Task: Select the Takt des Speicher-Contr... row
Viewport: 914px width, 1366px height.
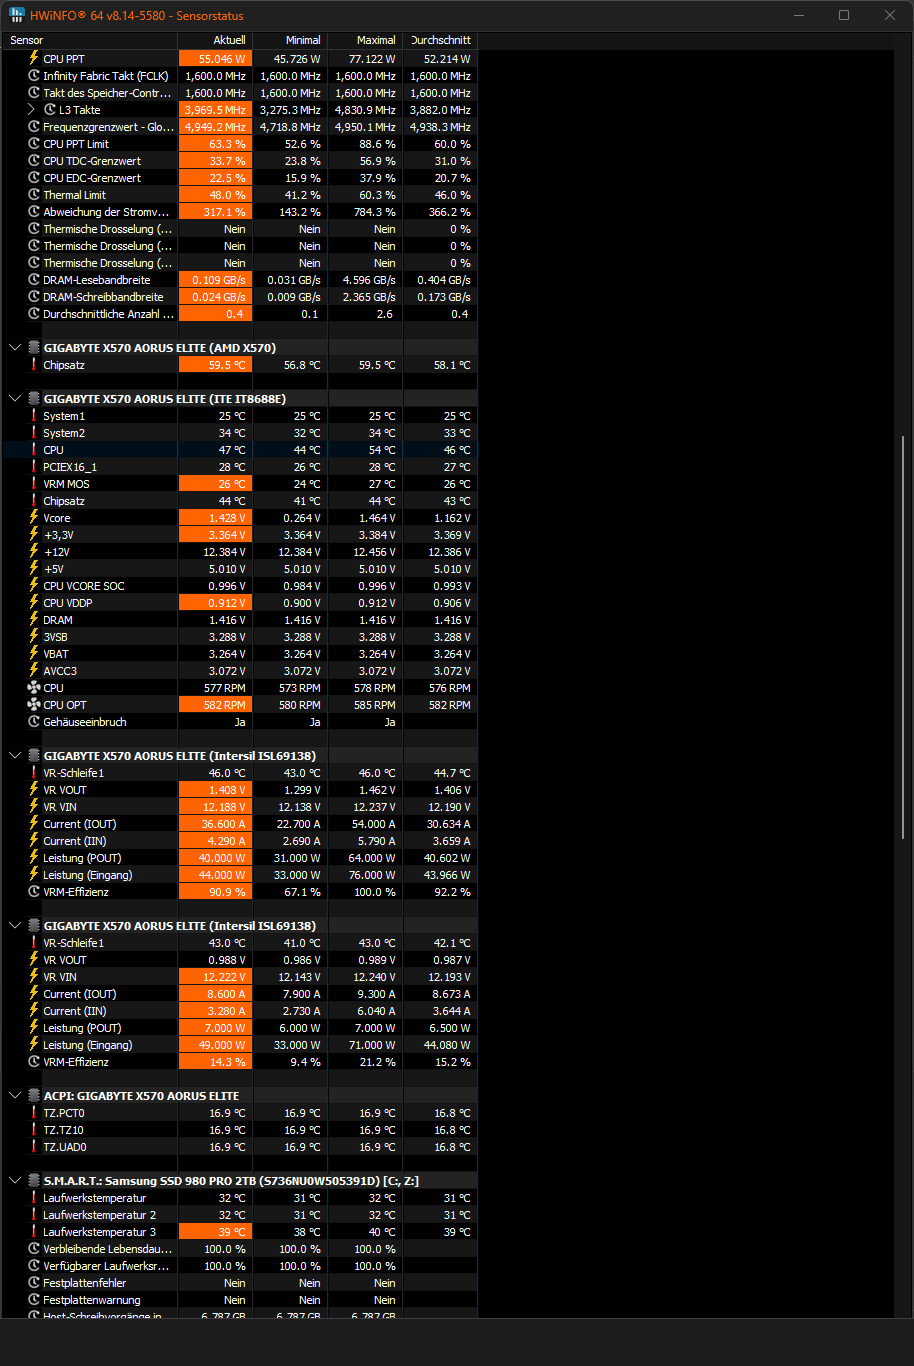Action: [x=240, y=93]
